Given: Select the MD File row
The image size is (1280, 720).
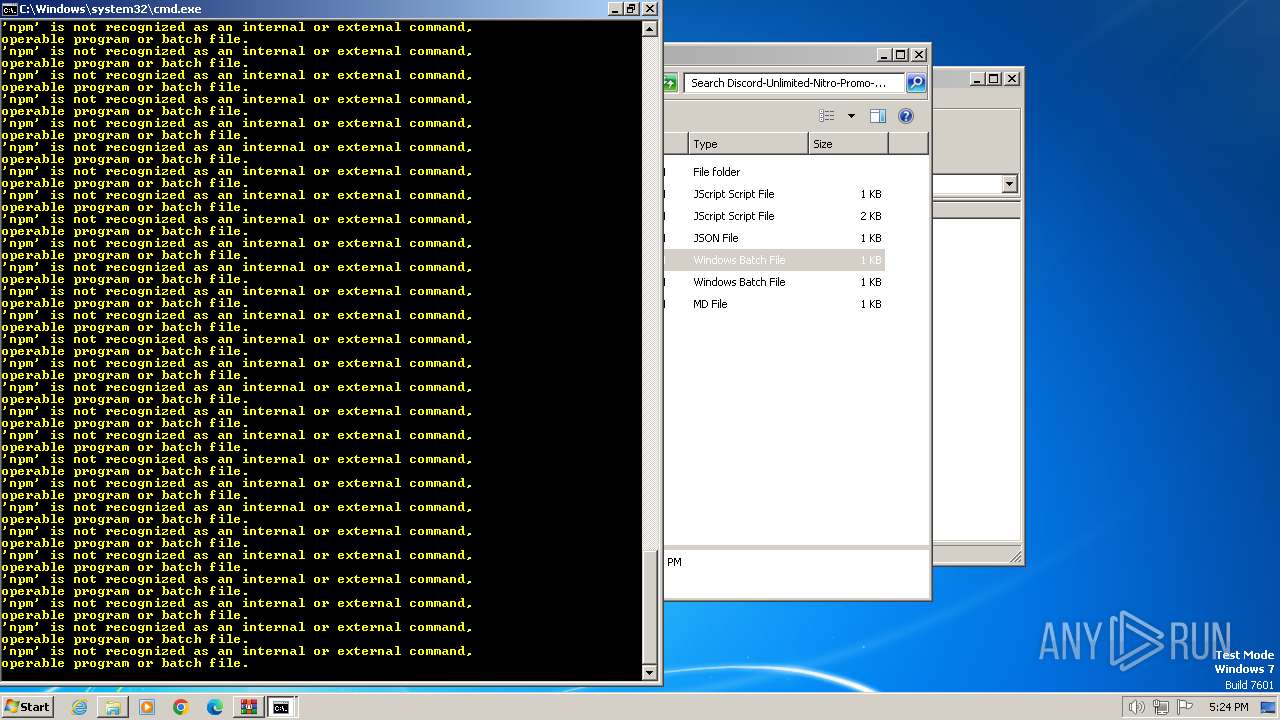Looking at the screenshot, I should (774, 304).
